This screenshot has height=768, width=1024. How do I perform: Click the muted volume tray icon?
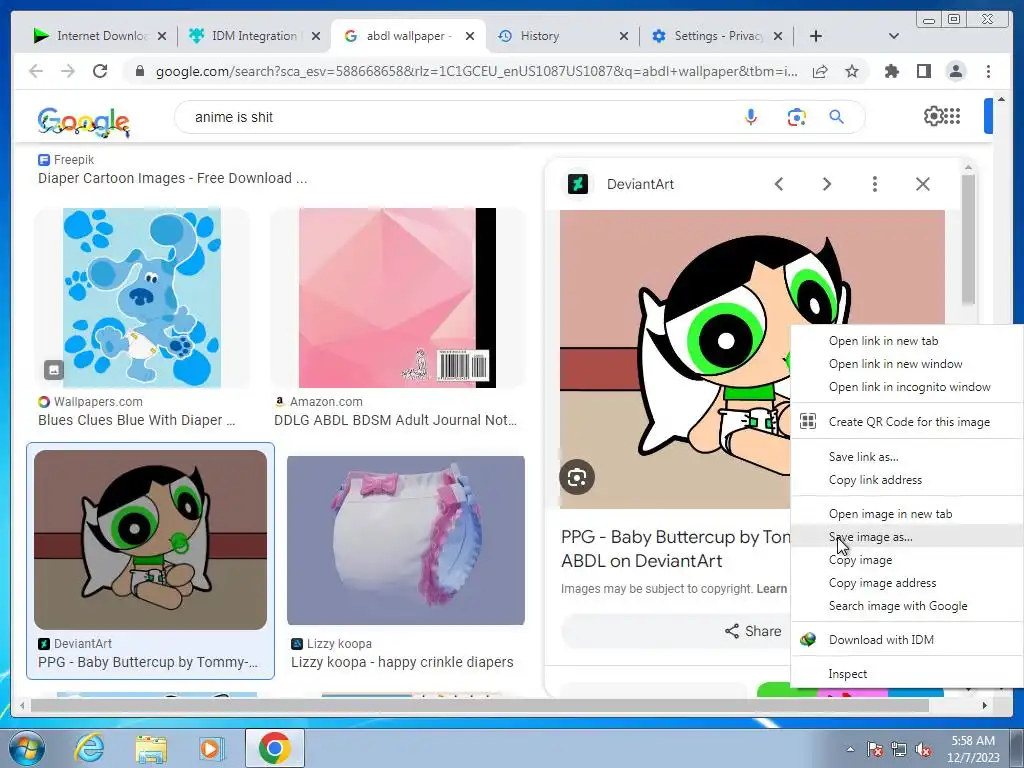tap(923, 750)
